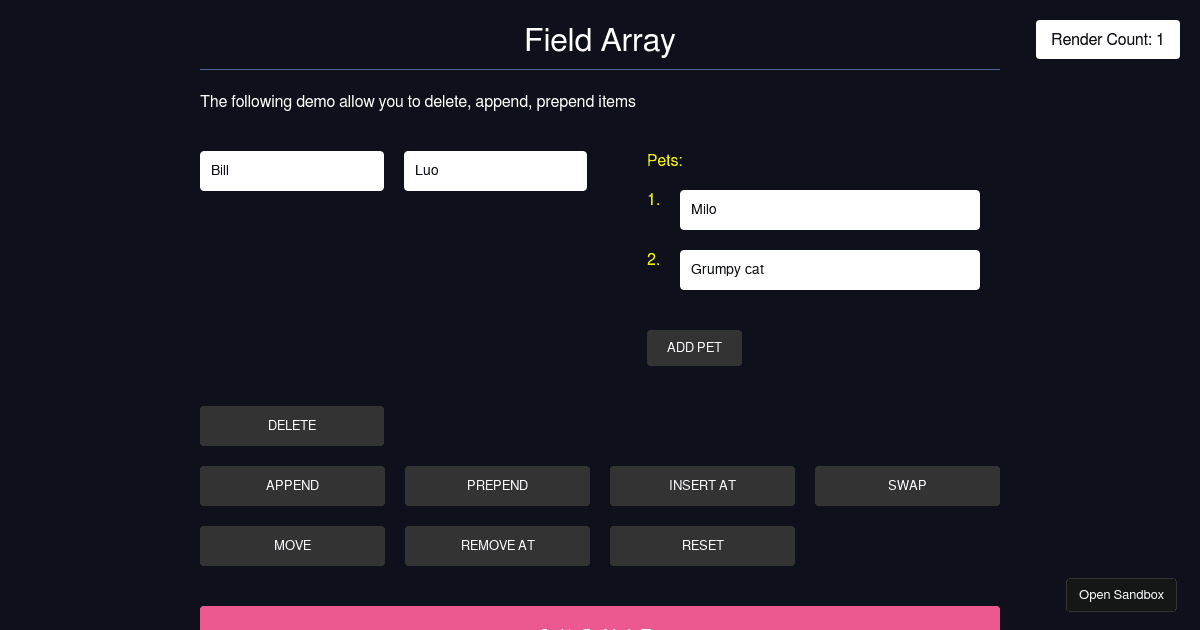Click the DELETE button

[x=292, y=425]
